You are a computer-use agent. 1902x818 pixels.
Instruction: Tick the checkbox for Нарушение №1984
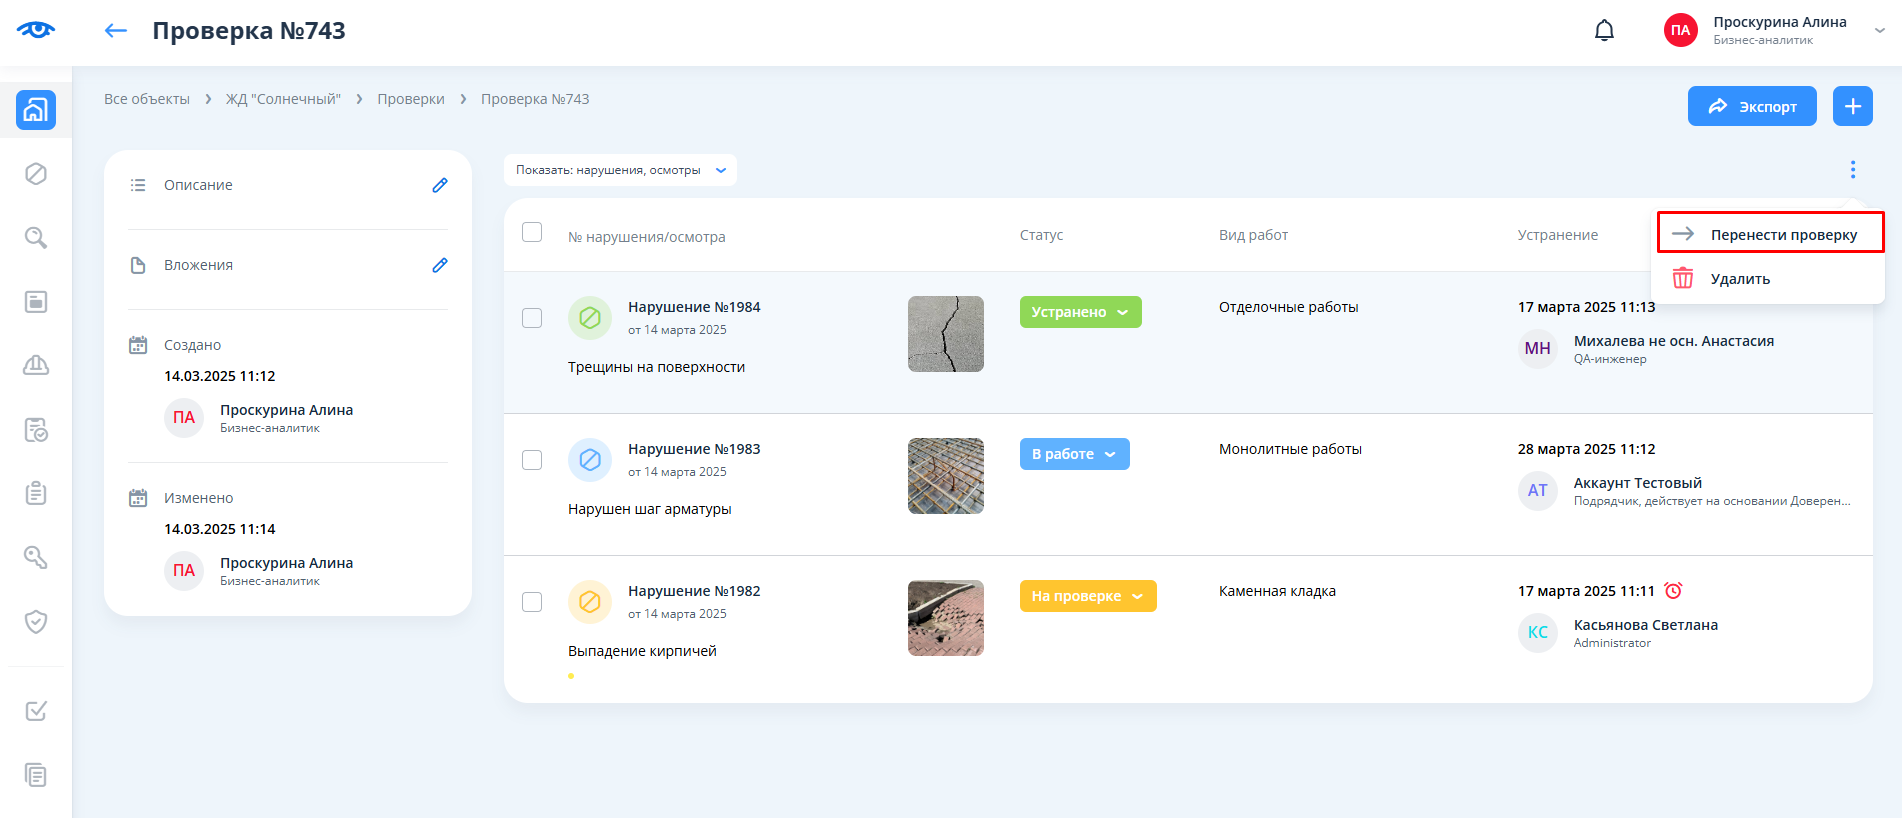[532, 318]
